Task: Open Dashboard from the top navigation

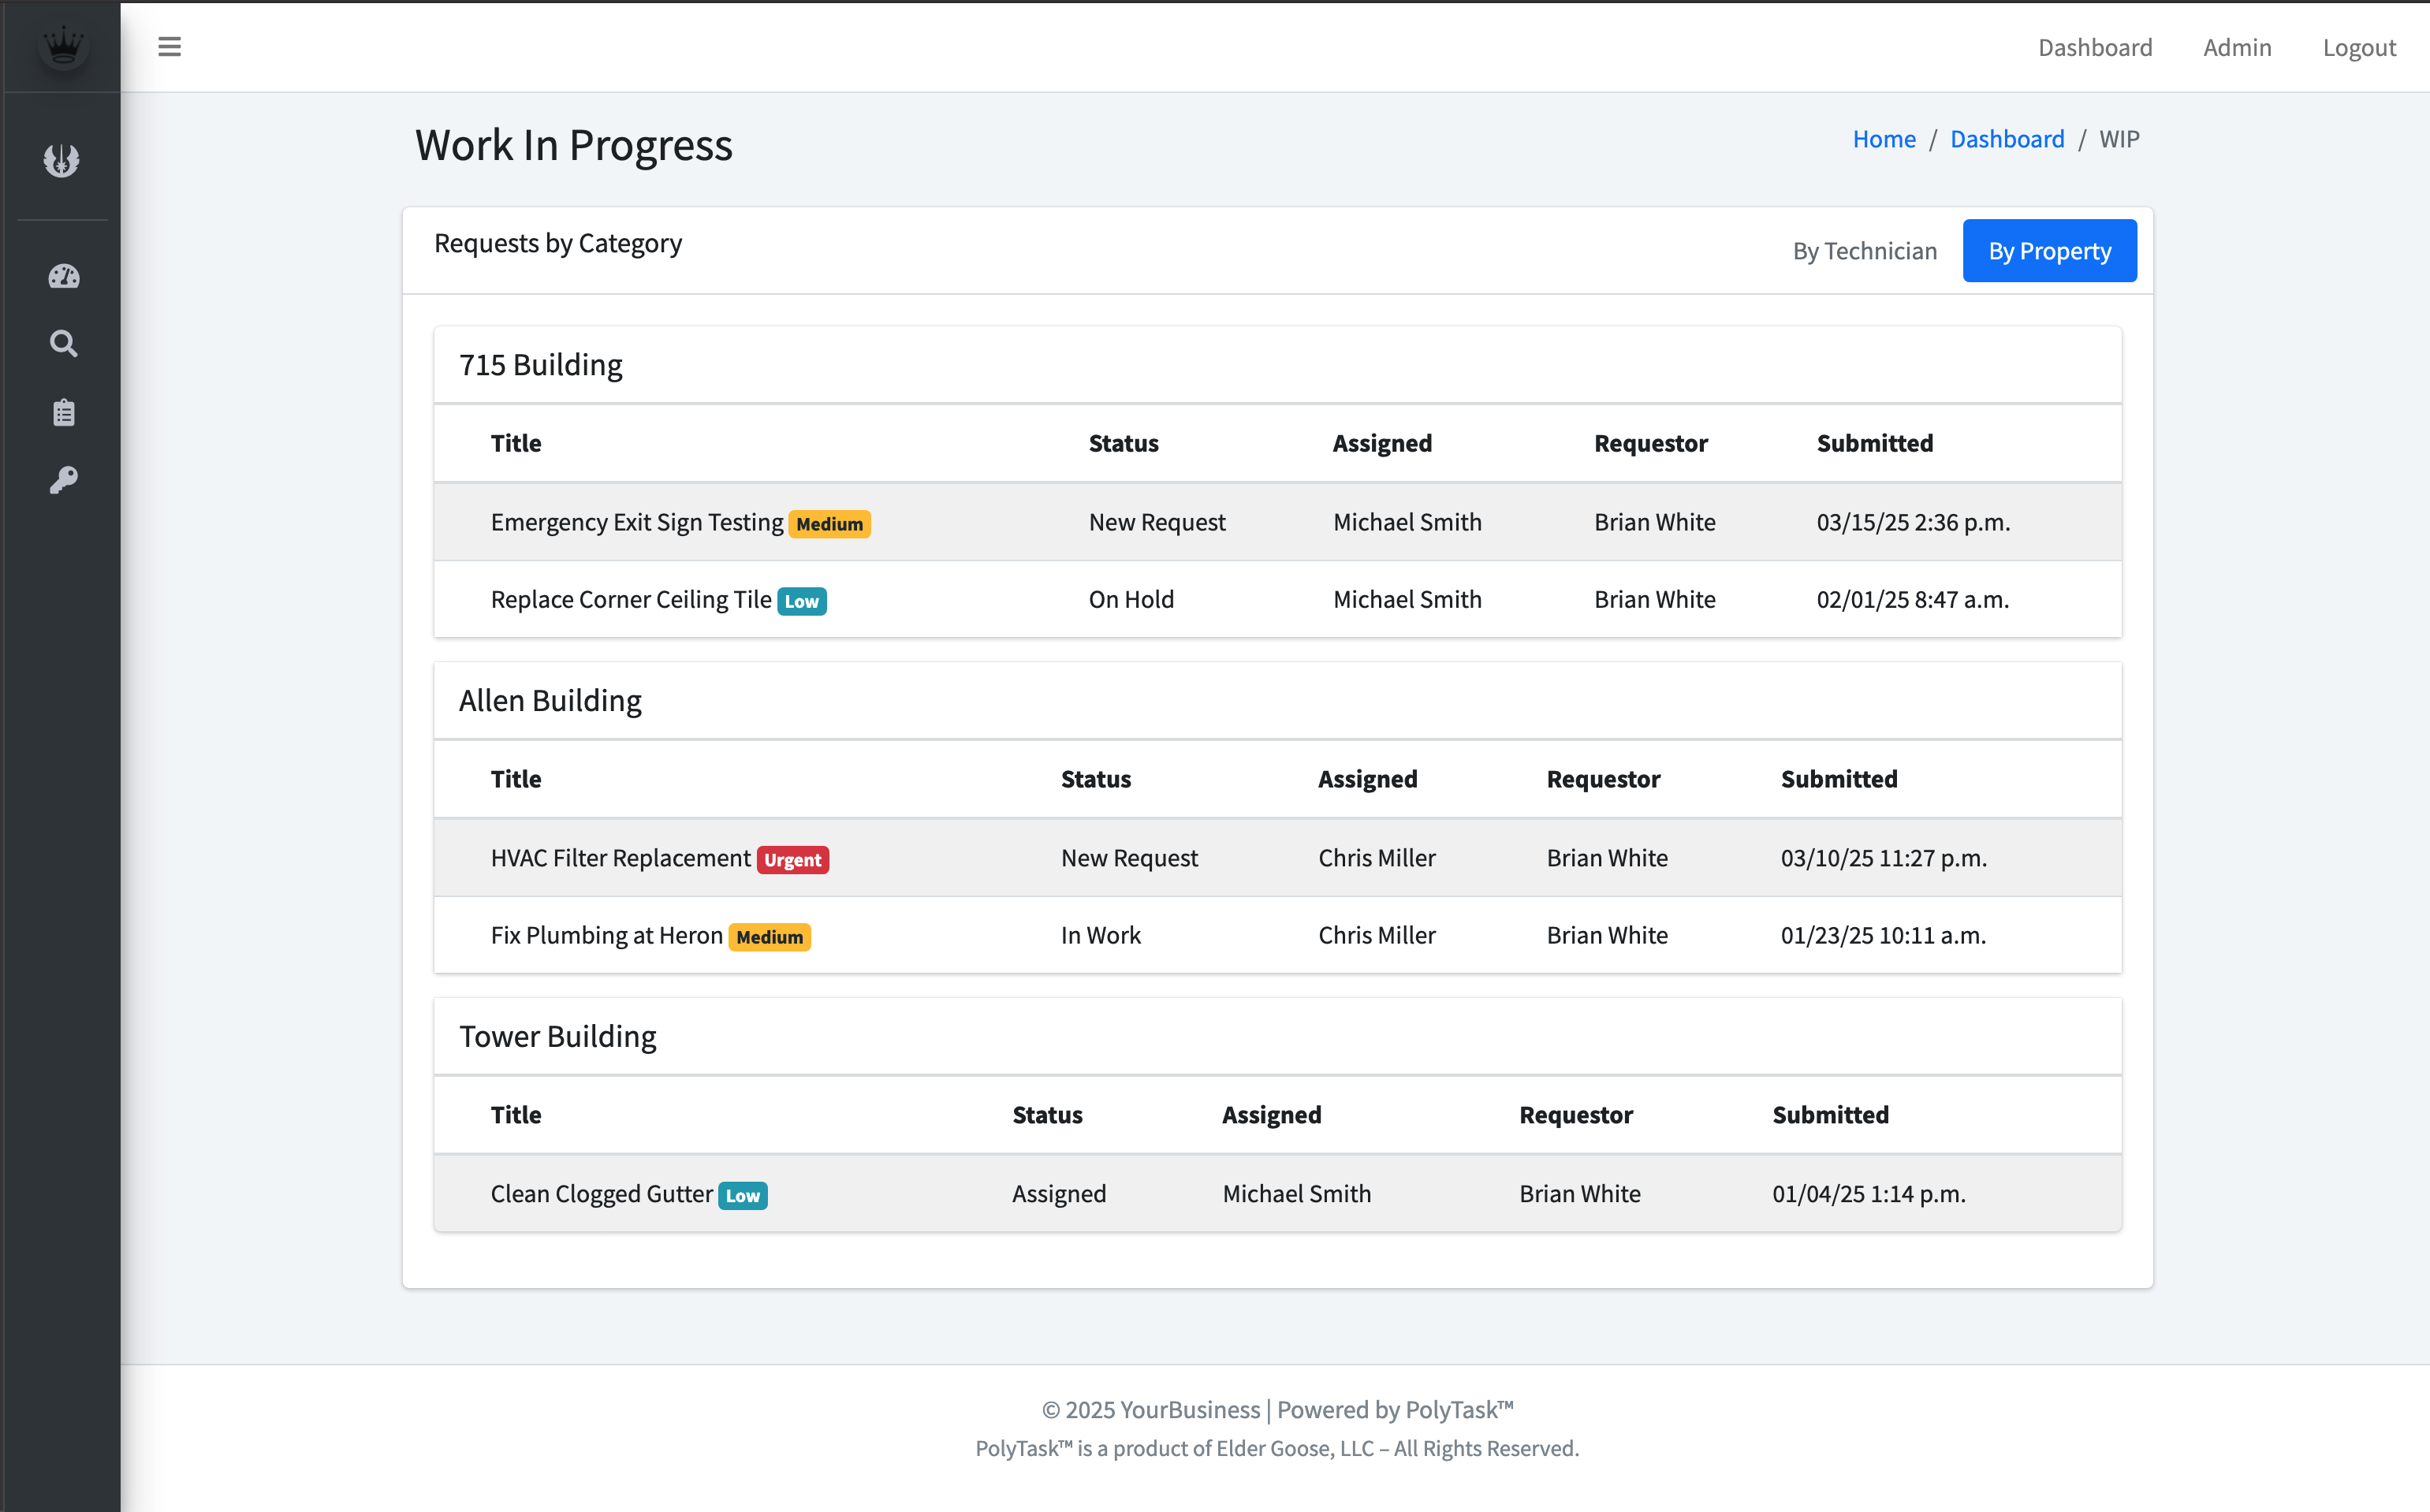Action: (x=2095, y=47)
